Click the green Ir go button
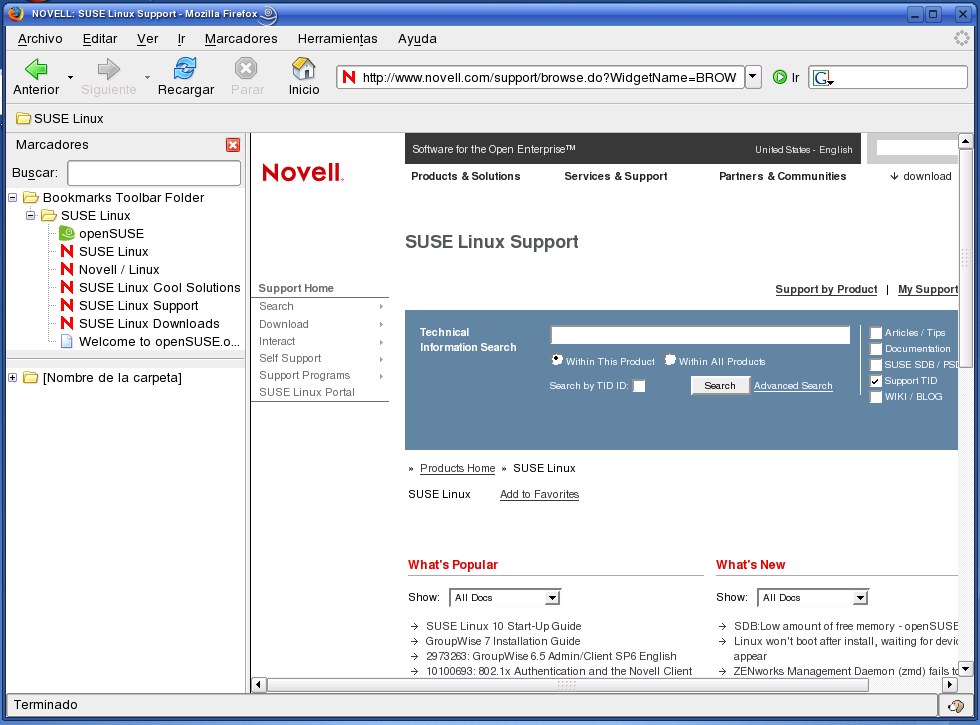Screen dimensions: 980x725 [786, 78]
